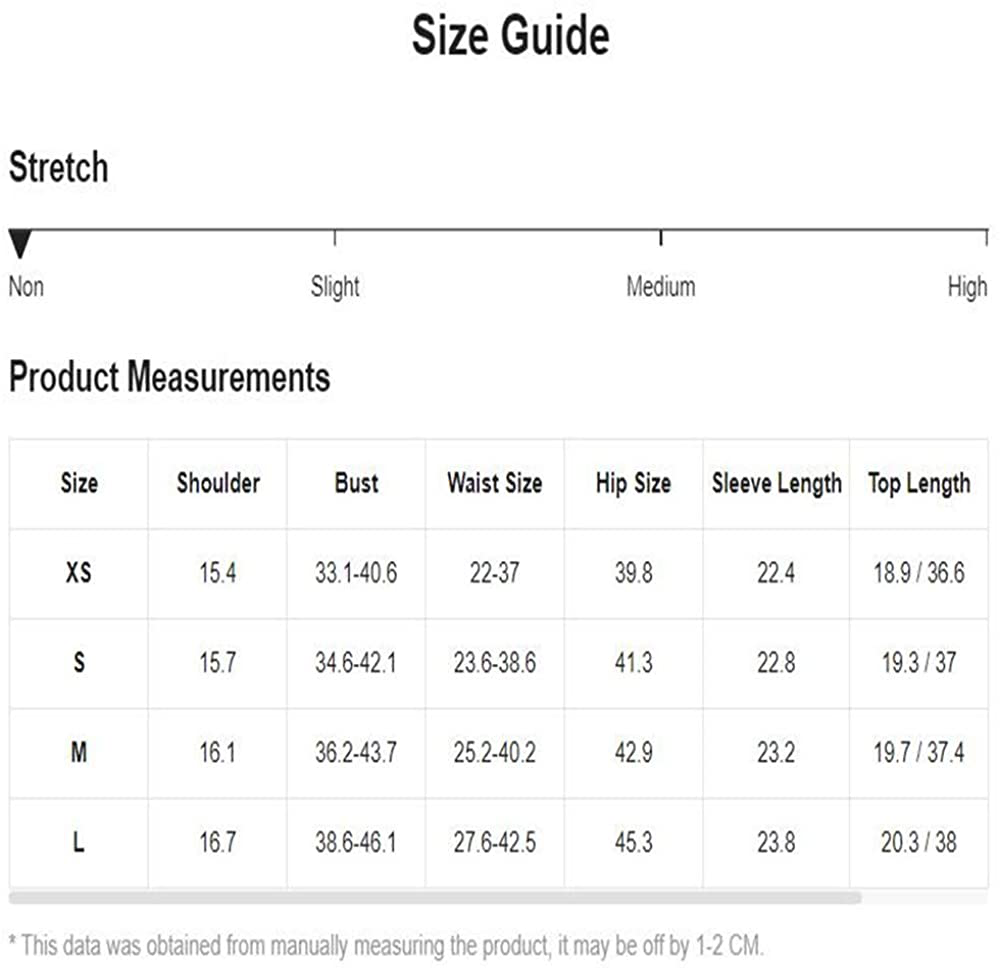Click the Waist Size column header
1000x968 pixels.
tap(495, 483)
